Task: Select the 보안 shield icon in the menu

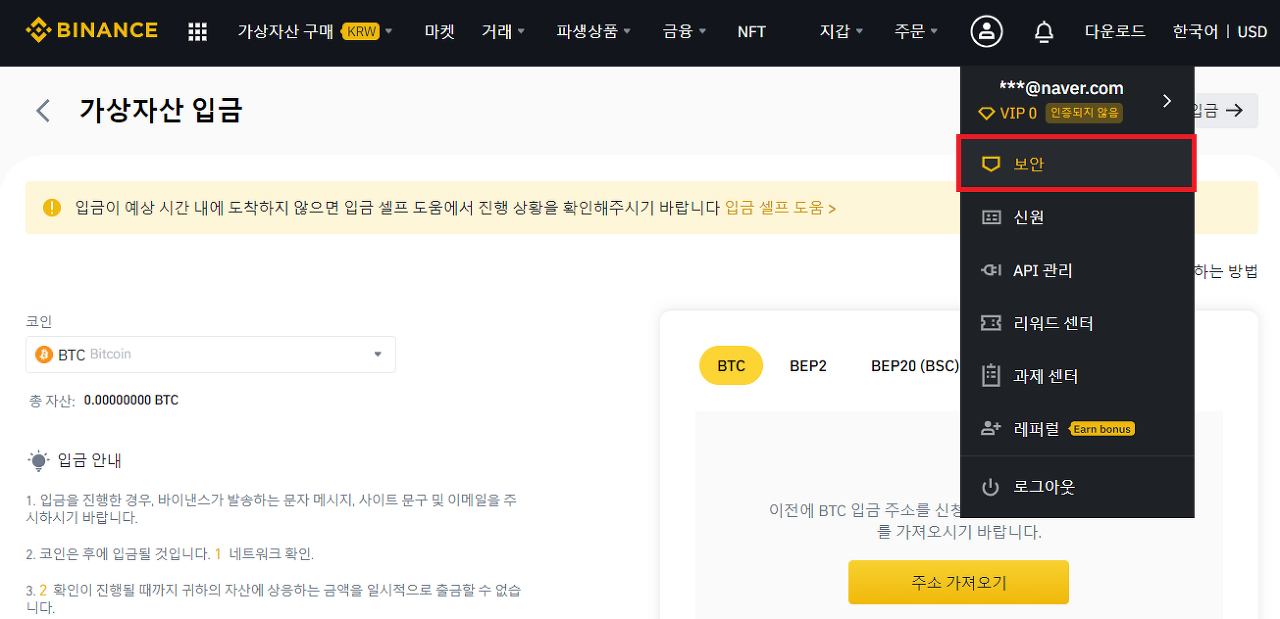Action: (x=991, y=163)
